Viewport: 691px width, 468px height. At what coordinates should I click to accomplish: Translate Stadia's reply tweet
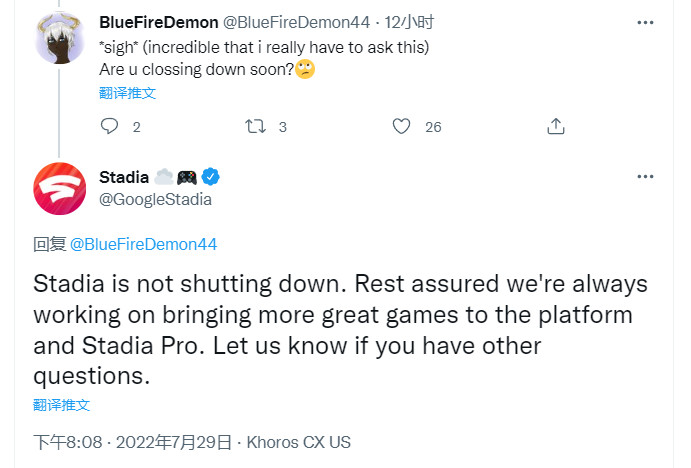(62, 405)
